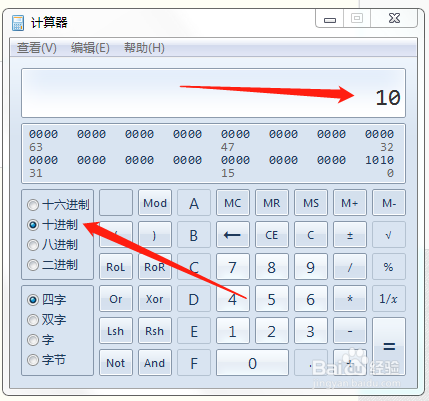Viewport: 429px width, 401px height.
Task: Minimize the 计算器 window
Action: click(329, 19)
